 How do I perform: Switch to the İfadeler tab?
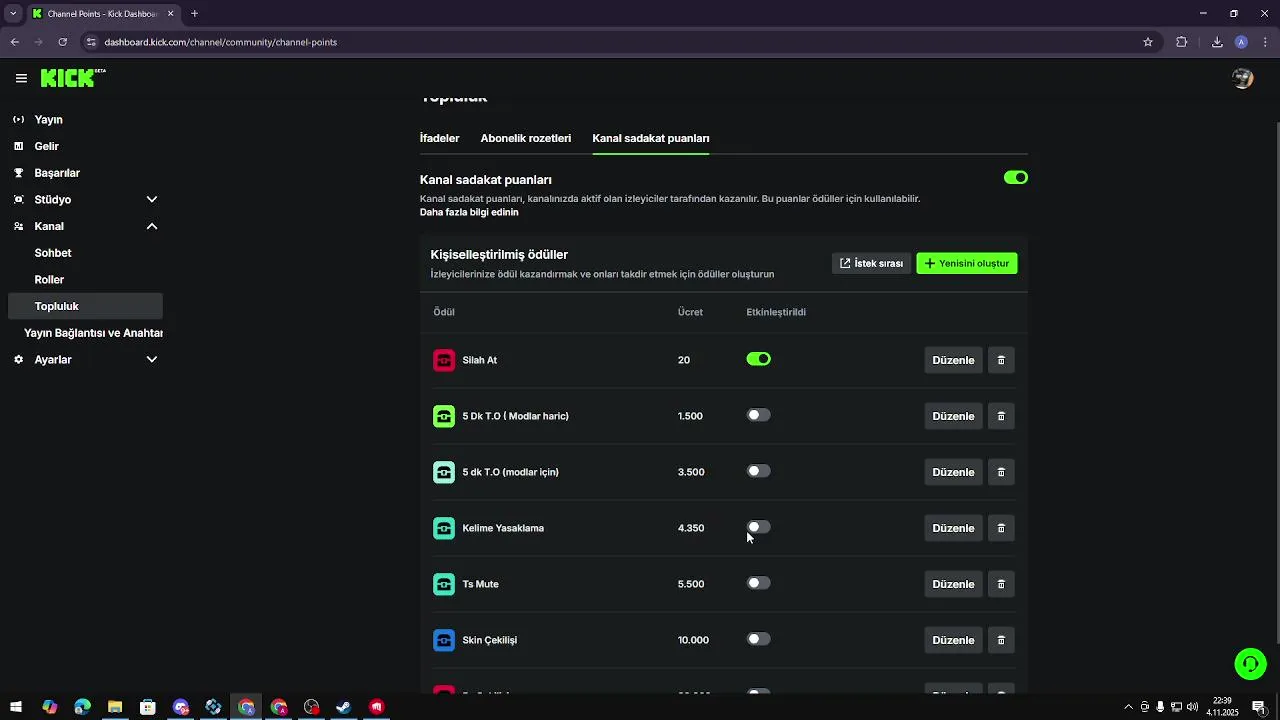[x=439, y=138]
